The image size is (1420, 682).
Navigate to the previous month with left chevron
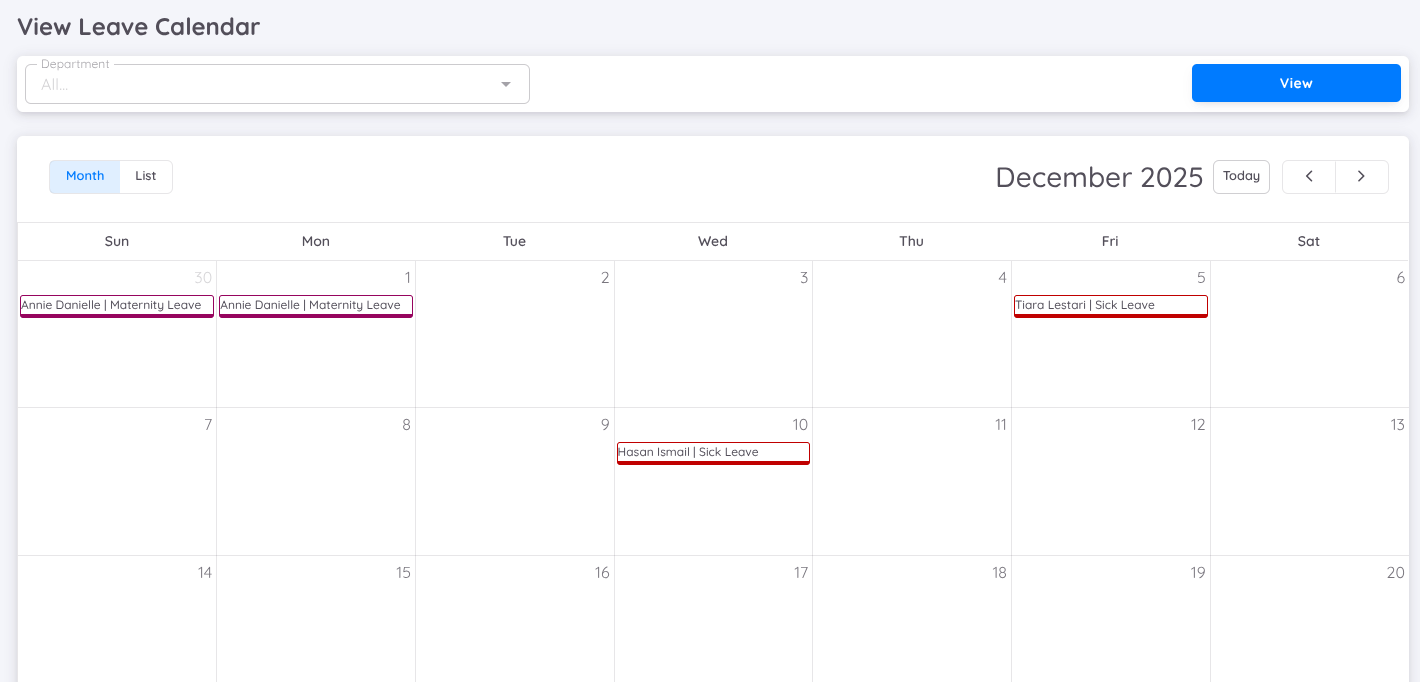tap(1309, 176)
